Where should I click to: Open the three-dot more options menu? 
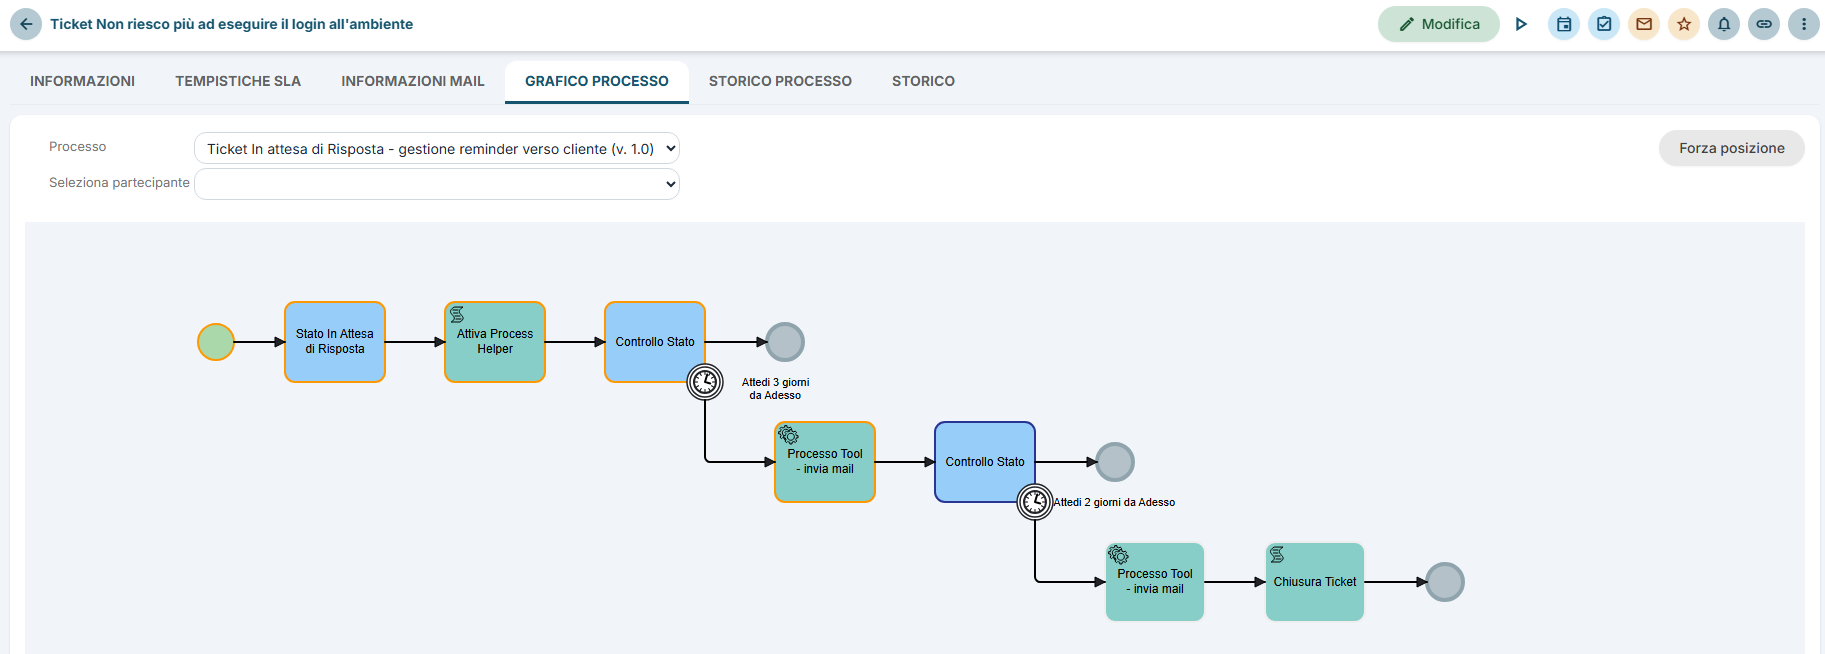pyautogui.click(x=1804, y=24)
